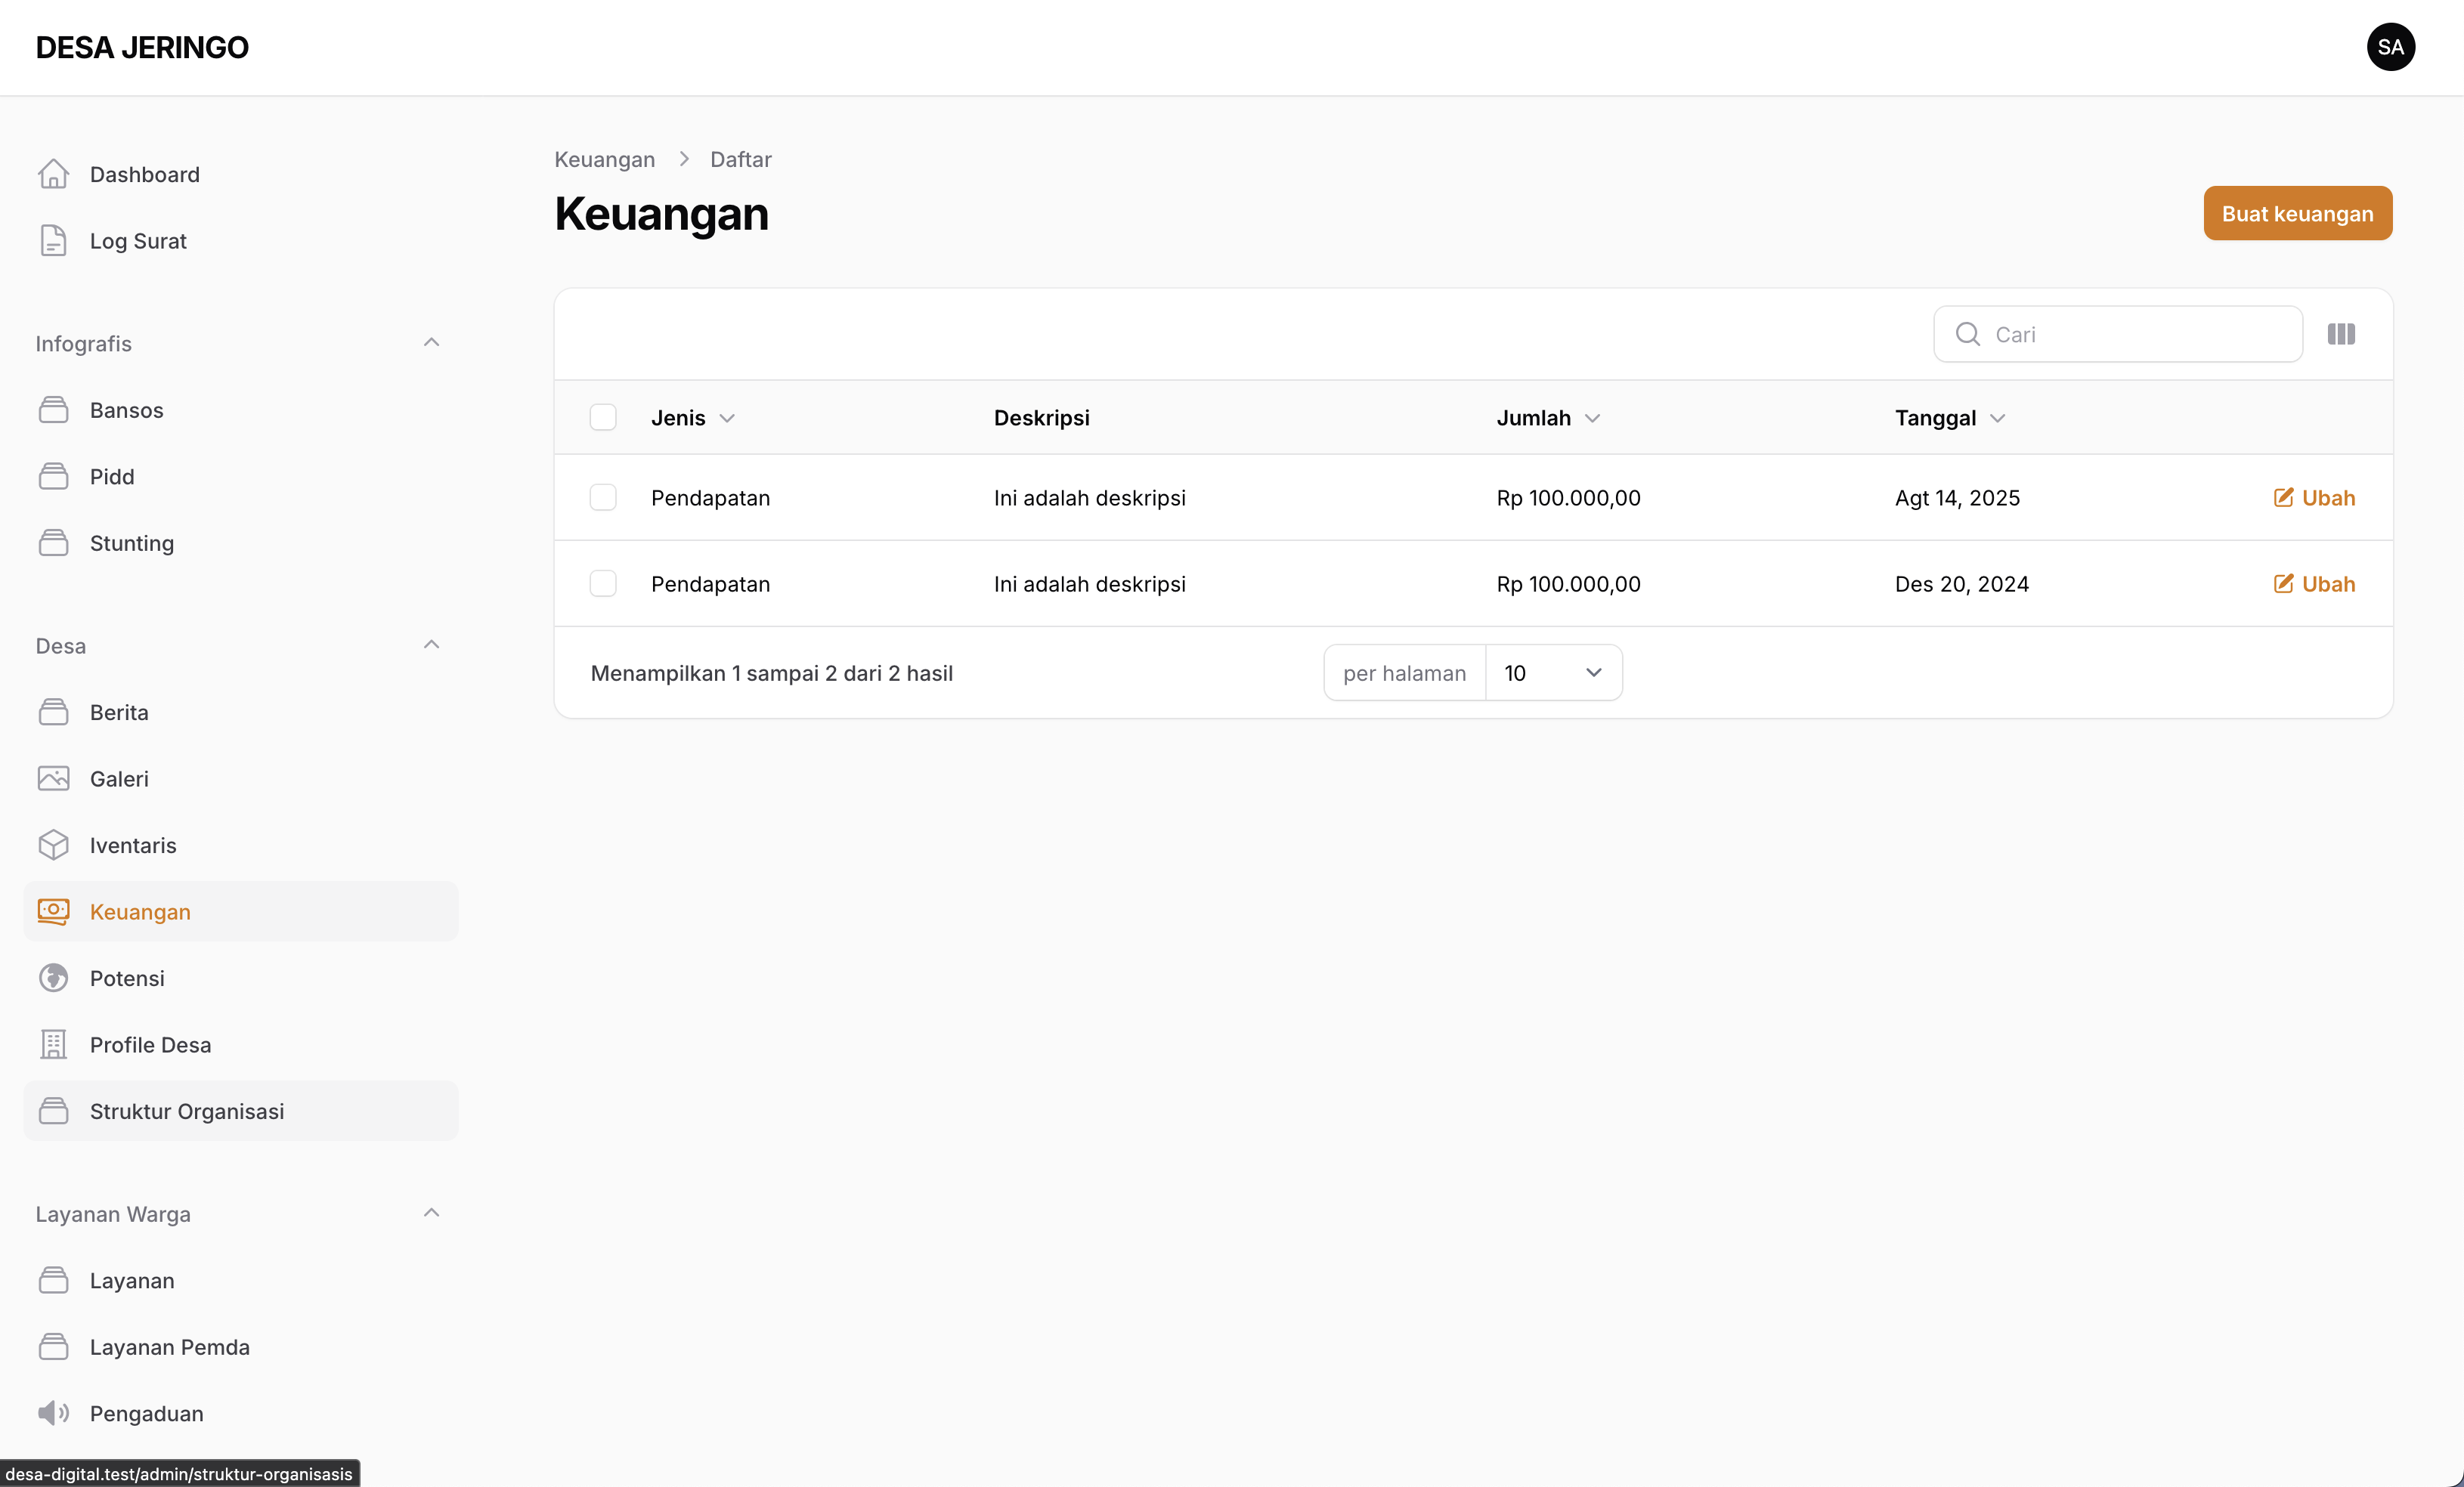Open the Potensi globe icon
The height and width of the screenshot is (1487, 2464).
(54, 978)
